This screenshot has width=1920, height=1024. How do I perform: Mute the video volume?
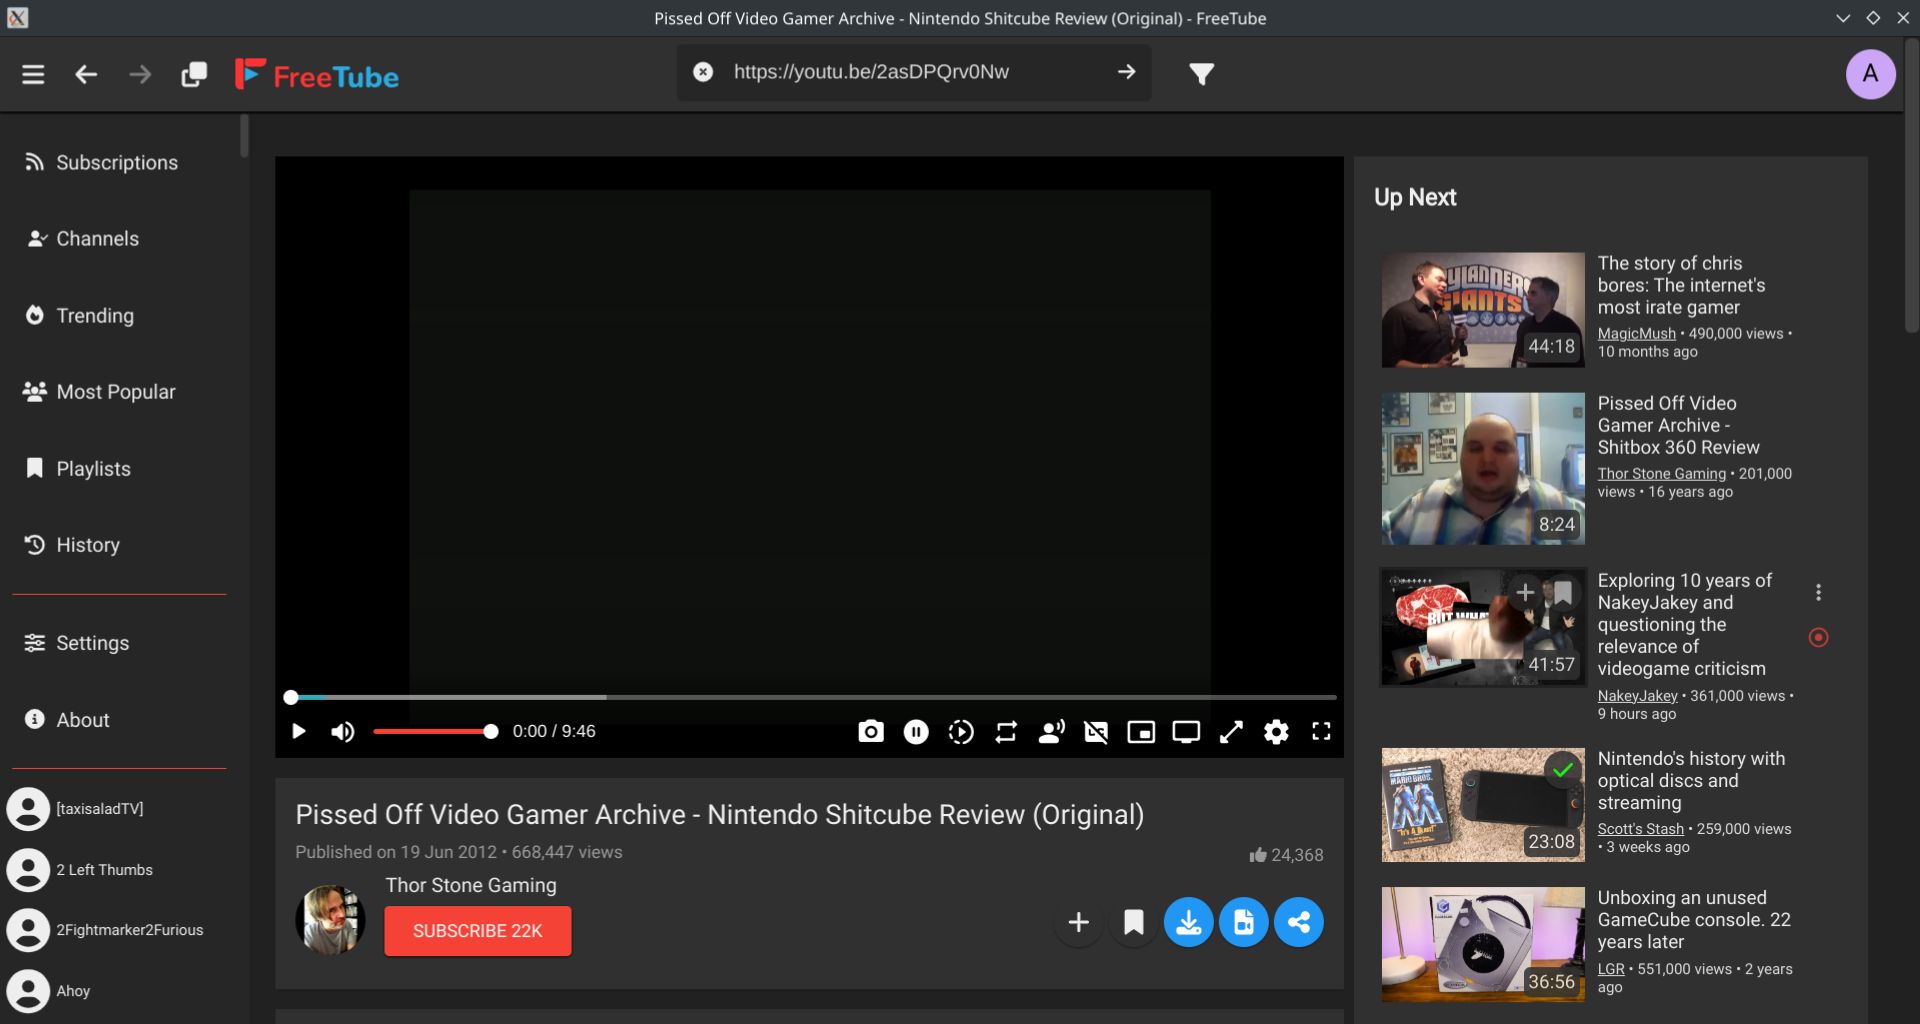(343, 732)
